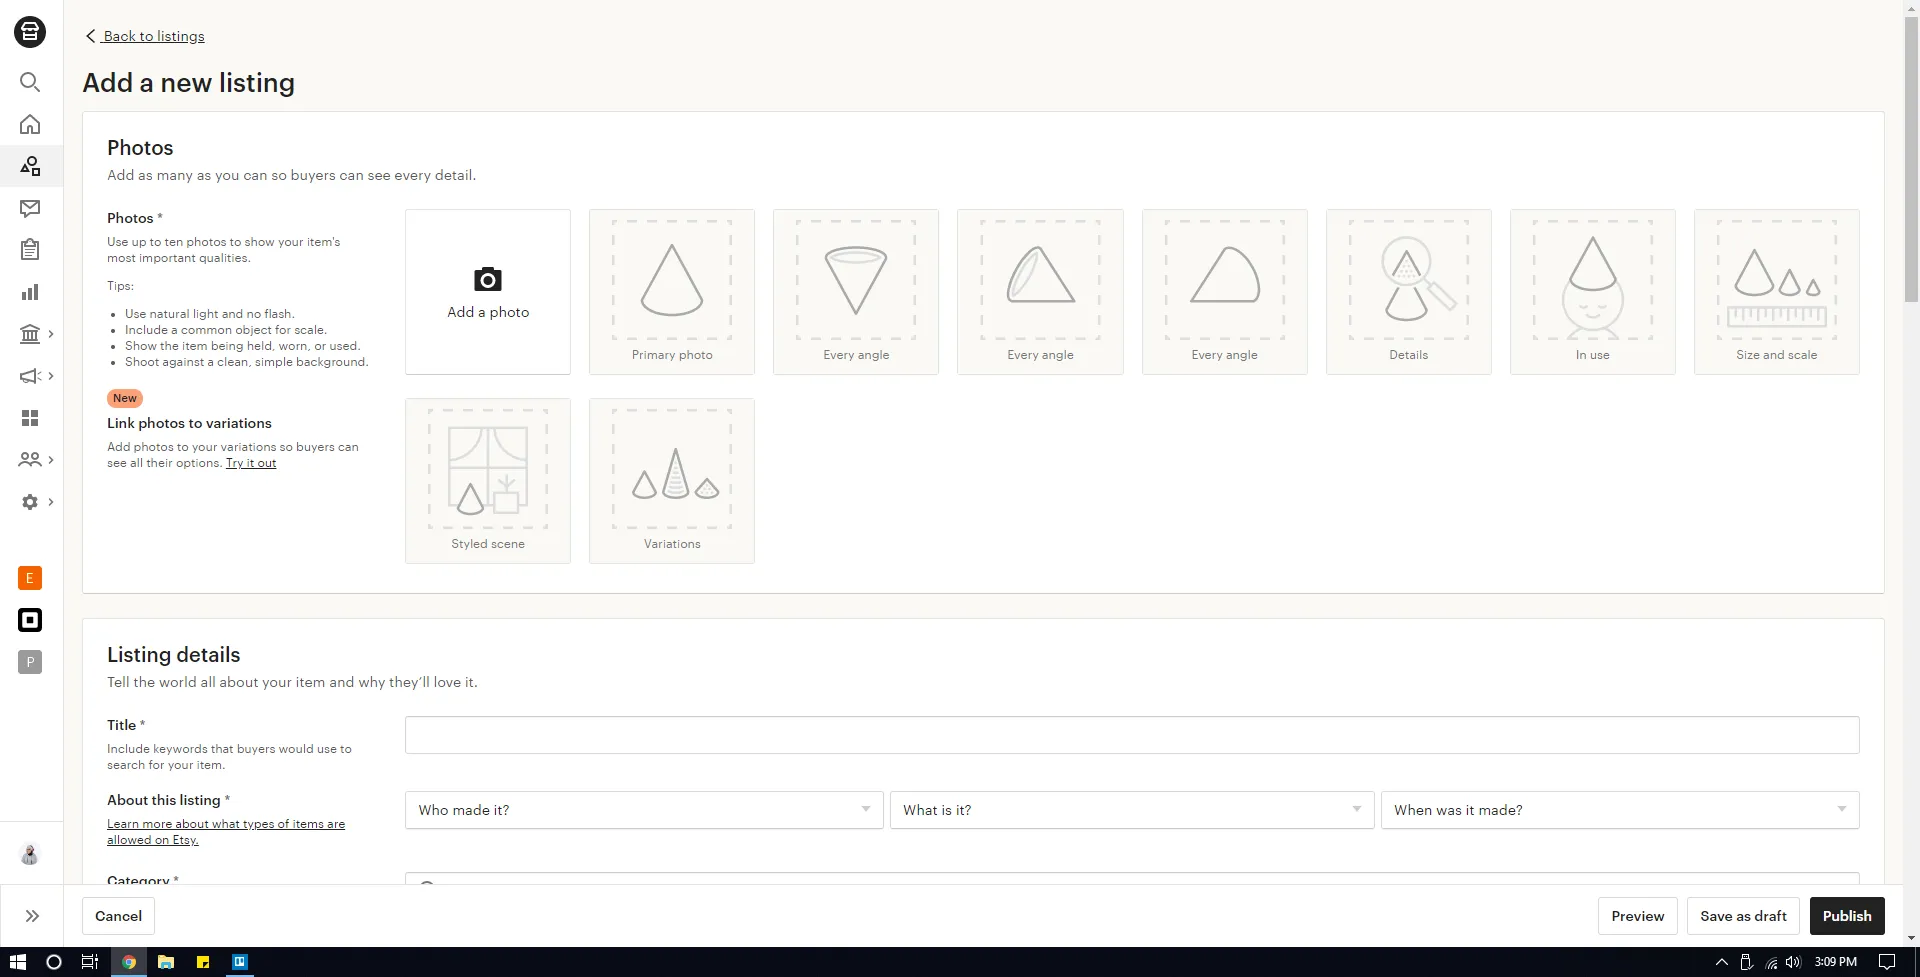
Task: Click the Add a photo tile
Action: (x=488, y=292)
